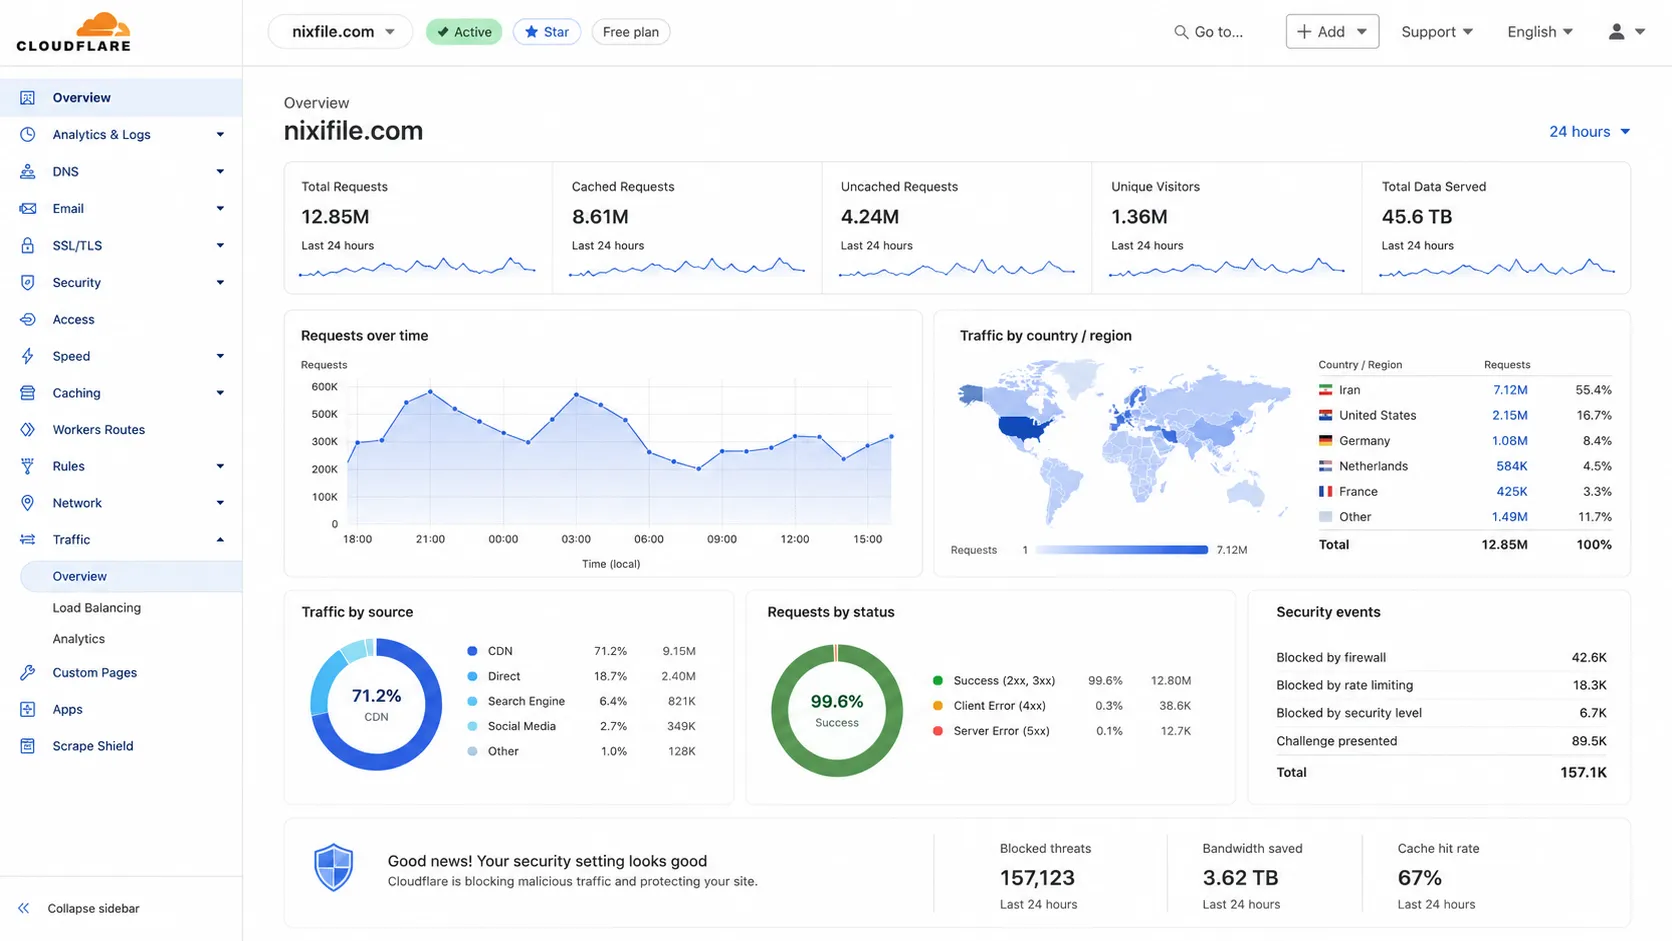
Task: Click the Scrape Shield document icon
Action: tap(28, 746)
